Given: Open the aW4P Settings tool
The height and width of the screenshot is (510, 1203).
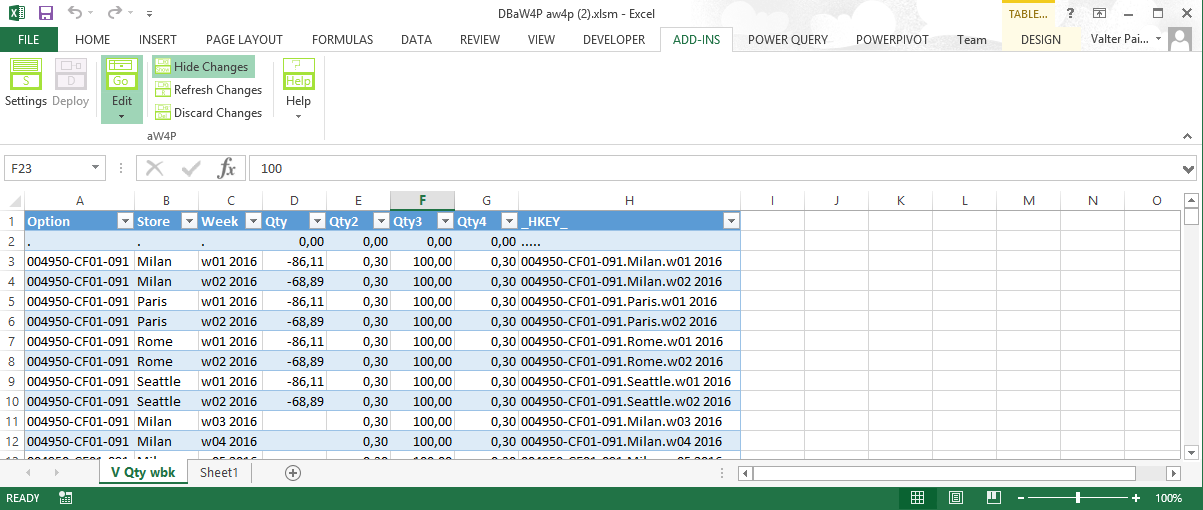Looking at the screenshot, I should click(x=26, y=83).
